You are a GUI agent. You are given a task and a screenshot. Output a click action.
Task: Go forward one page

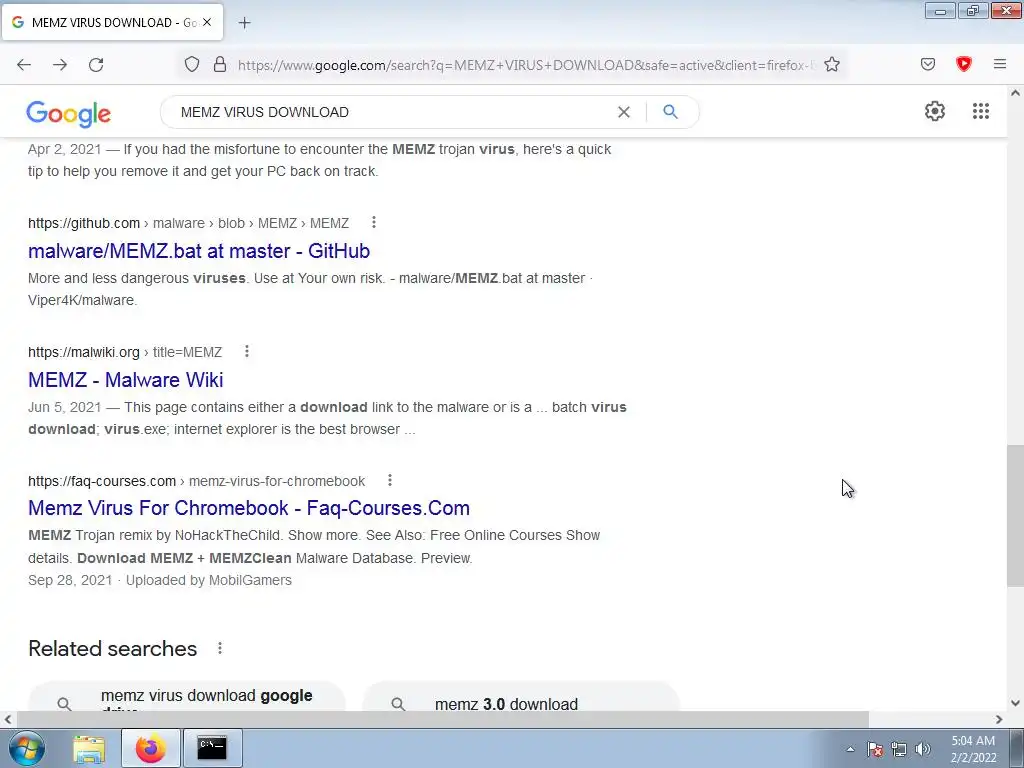pyautogui.click(x=60, y=65)
